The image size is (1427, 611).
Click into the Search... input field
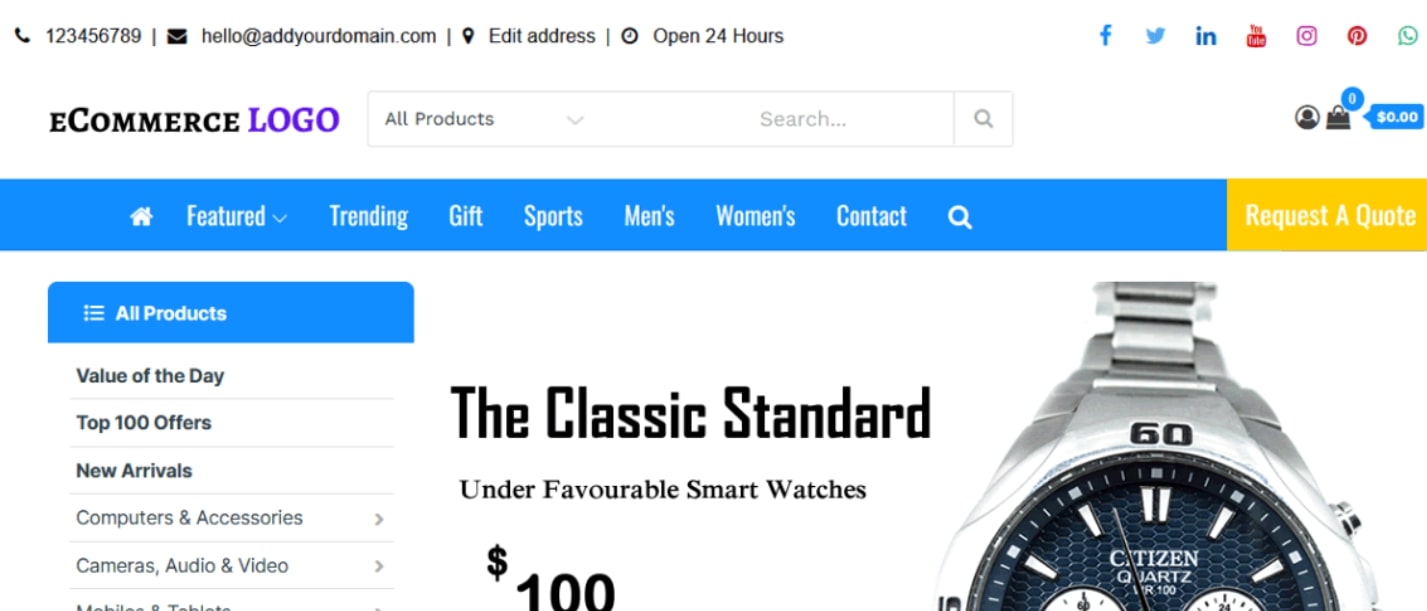803,119
